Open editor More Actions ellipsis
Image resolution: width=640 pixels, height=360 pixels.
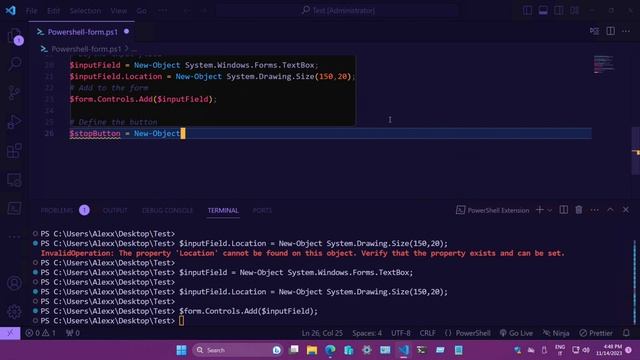626,31
